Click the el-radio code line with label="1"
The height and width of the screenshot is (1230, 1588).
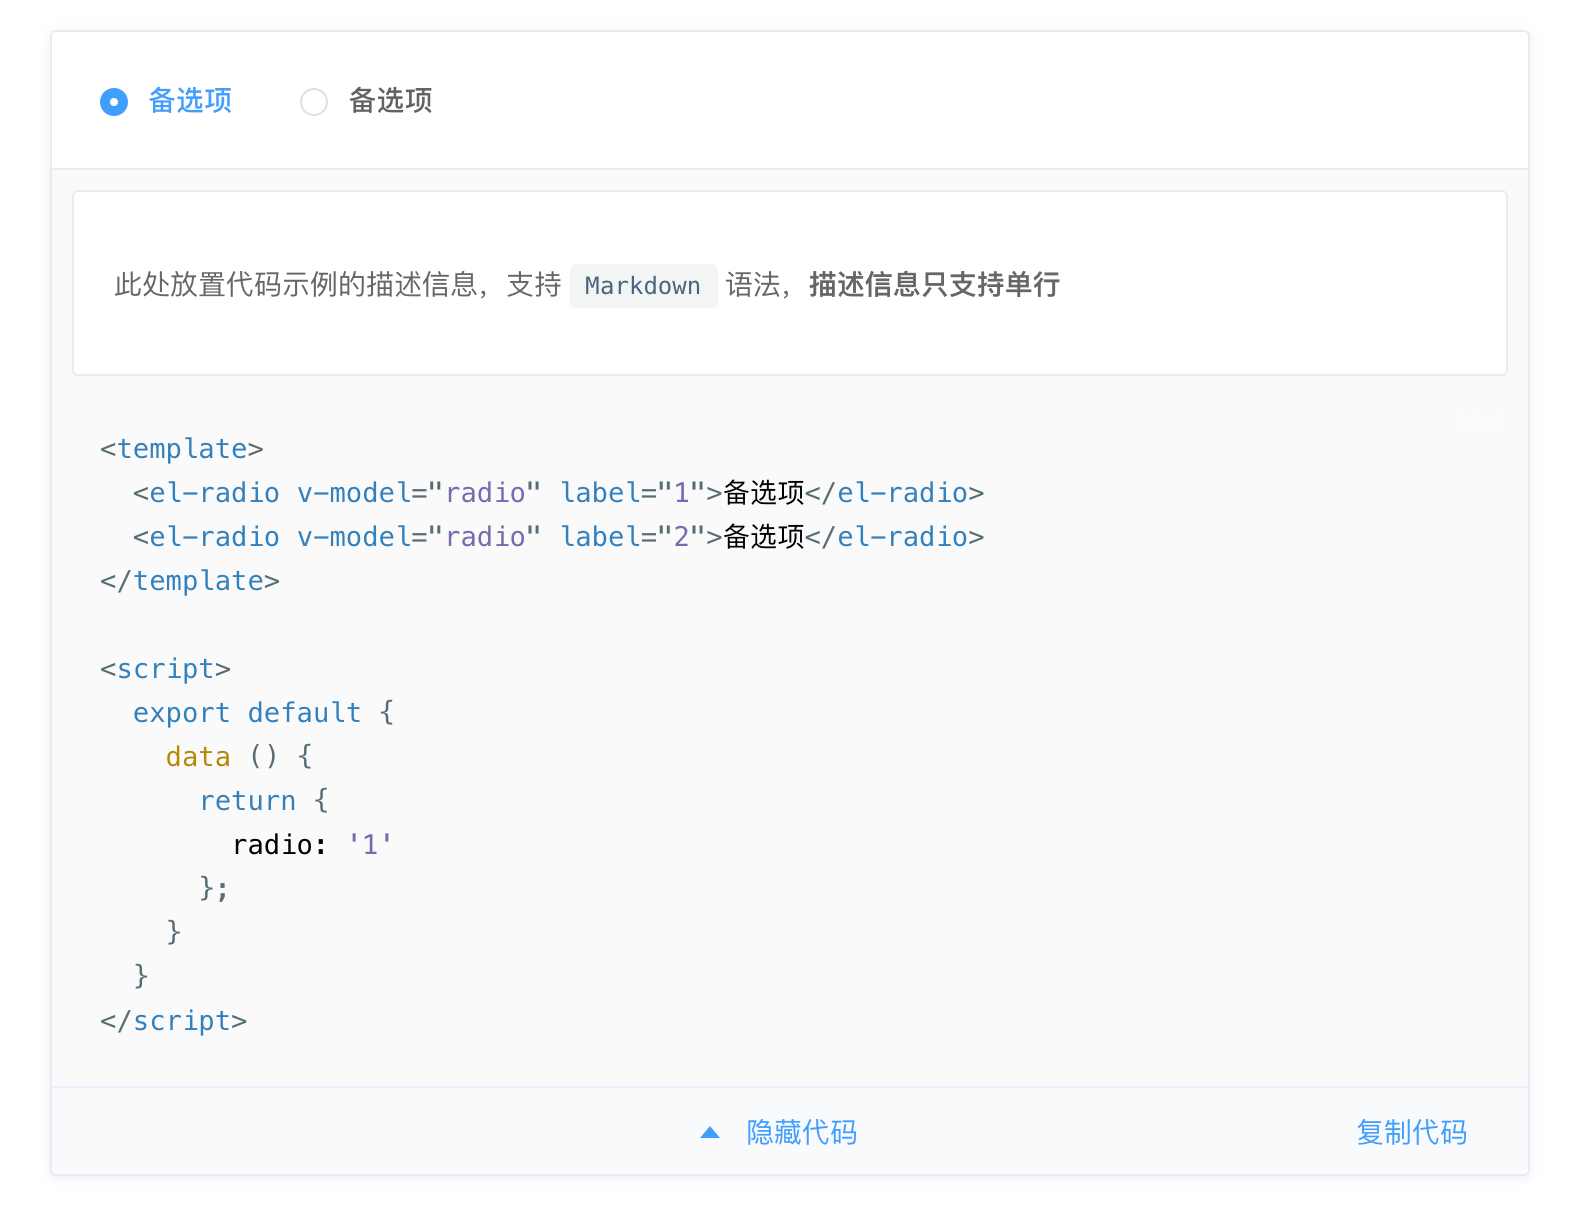[x=559, y=493]
